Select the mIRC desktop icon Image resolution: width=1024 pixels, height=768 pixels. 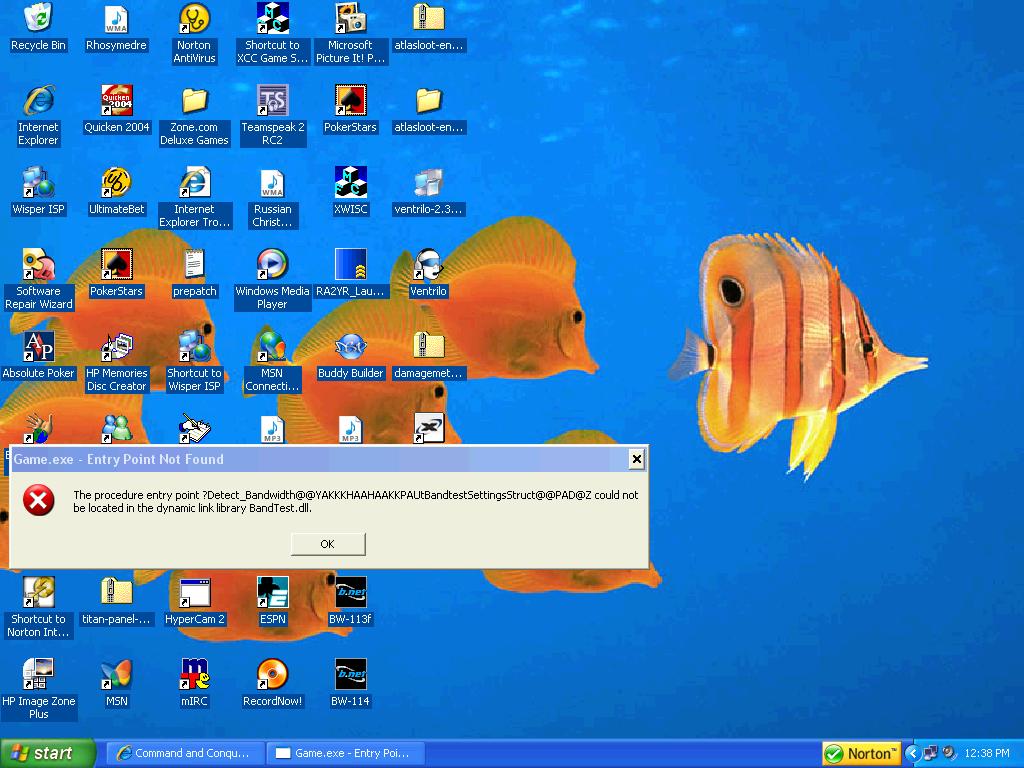tap(194, 675)
